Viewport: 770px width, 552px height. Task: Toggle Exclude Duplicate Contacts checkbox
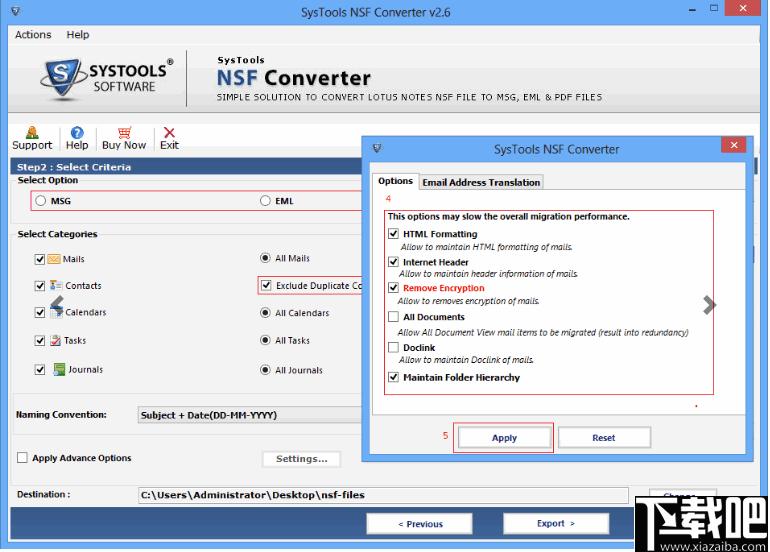coord(266,285)
